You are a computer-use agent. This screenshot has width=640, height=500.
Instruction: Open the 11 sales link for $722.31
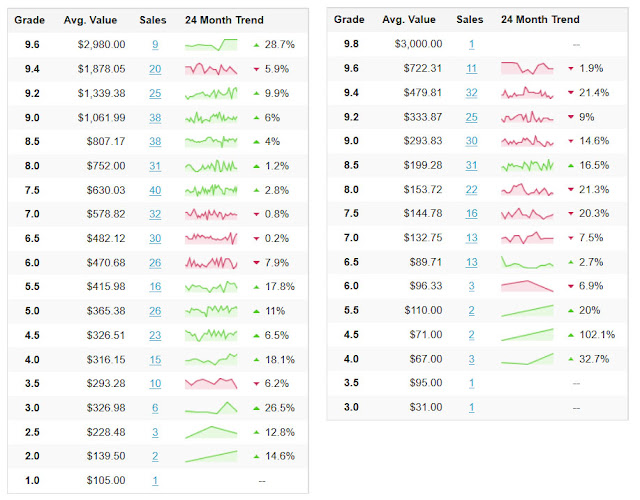point(471,69)
